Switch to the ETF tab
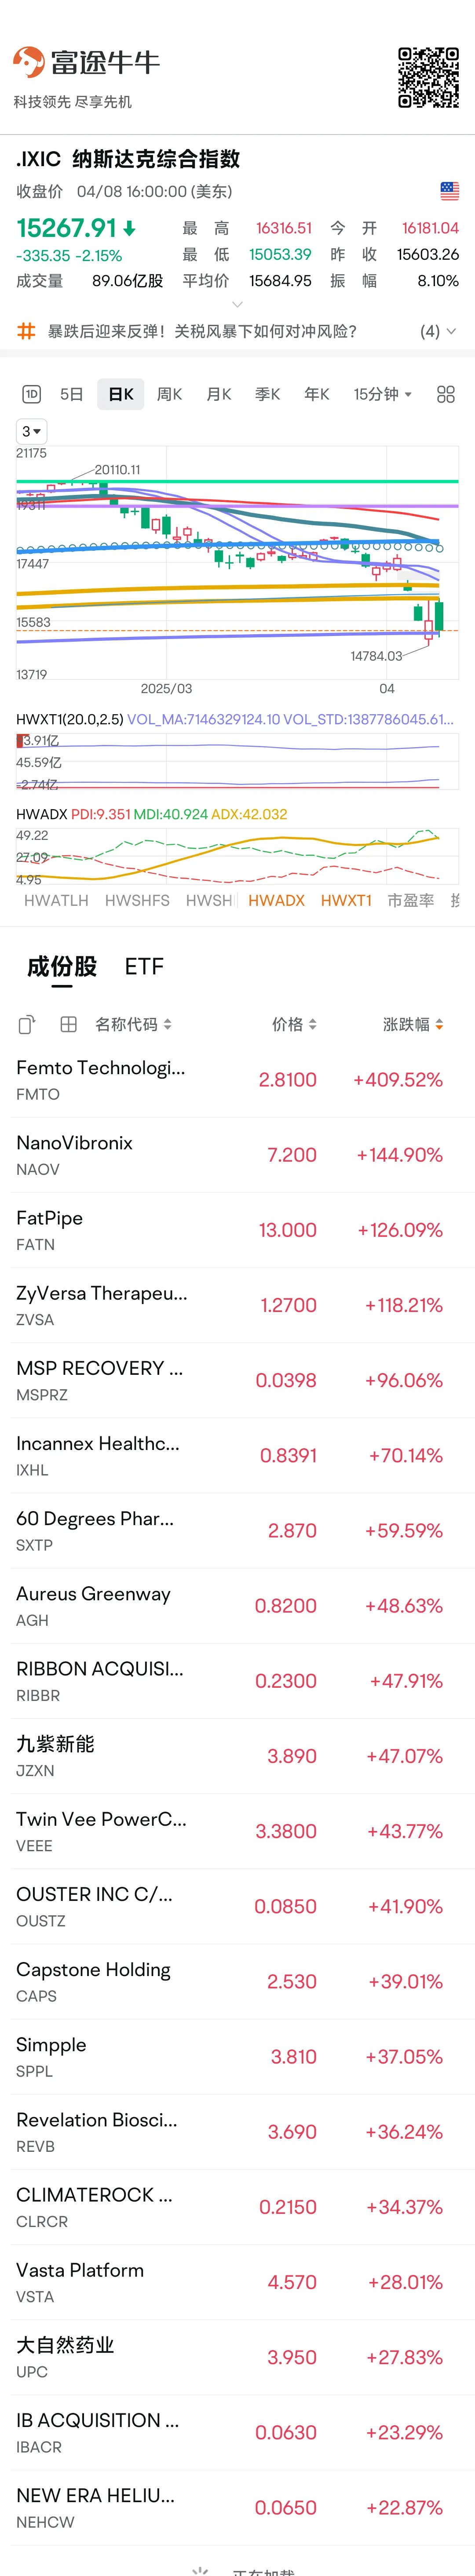 144,966
